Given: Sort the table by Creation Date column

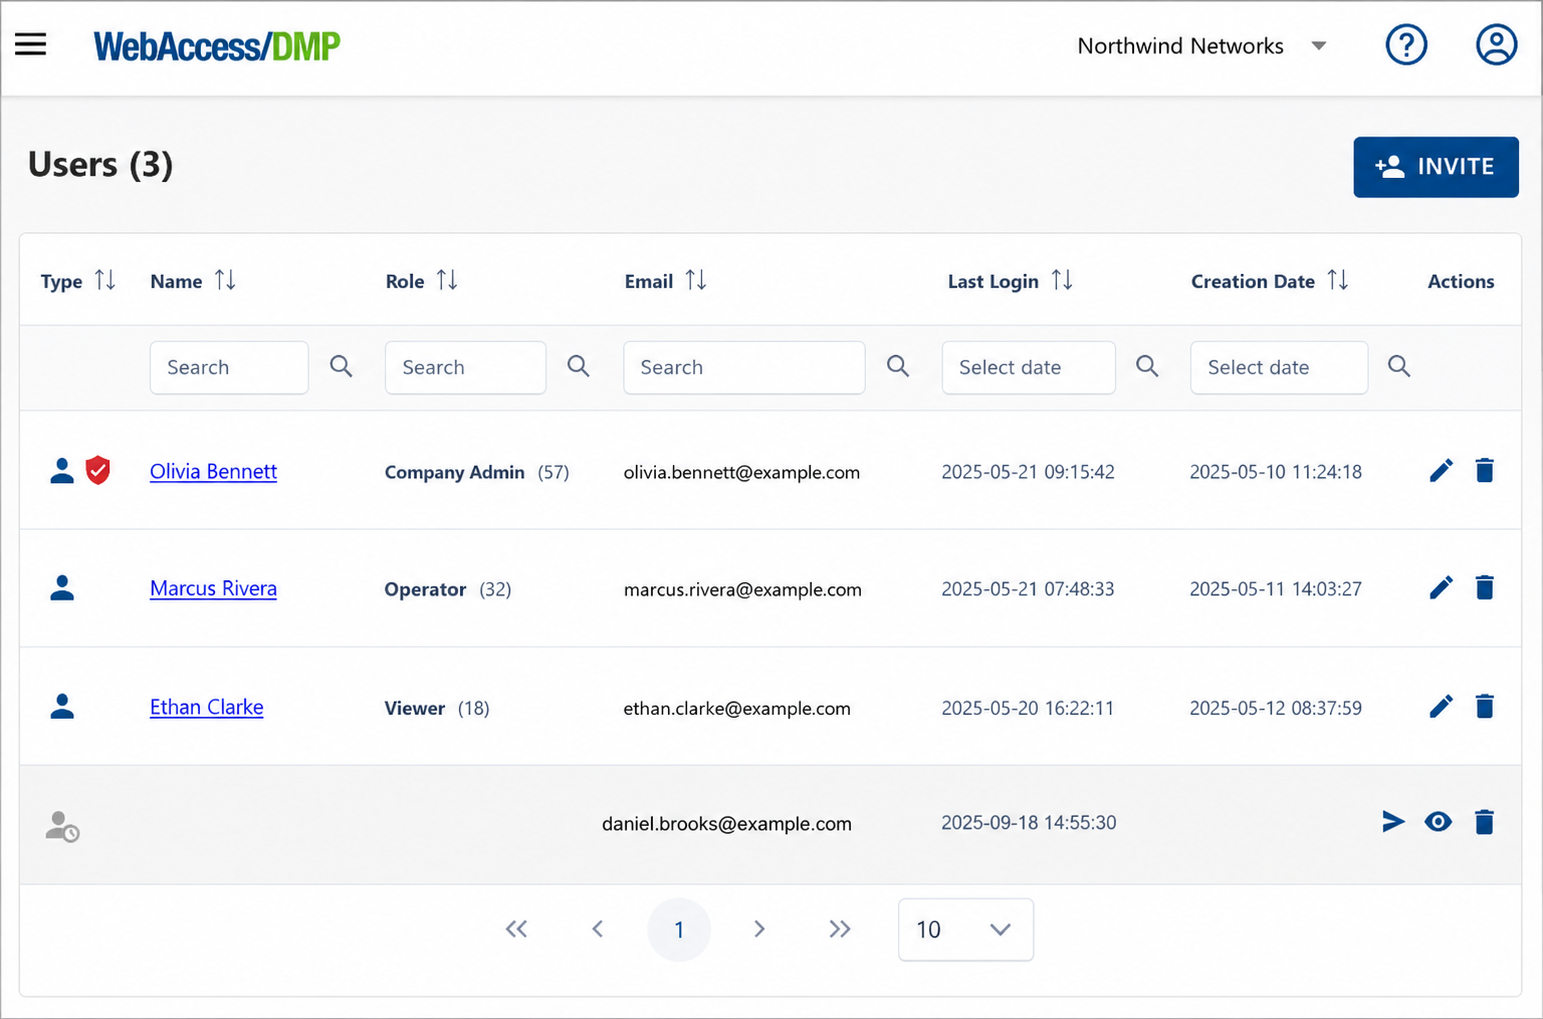Looking at the screenshot, I should coord(1338,281).
